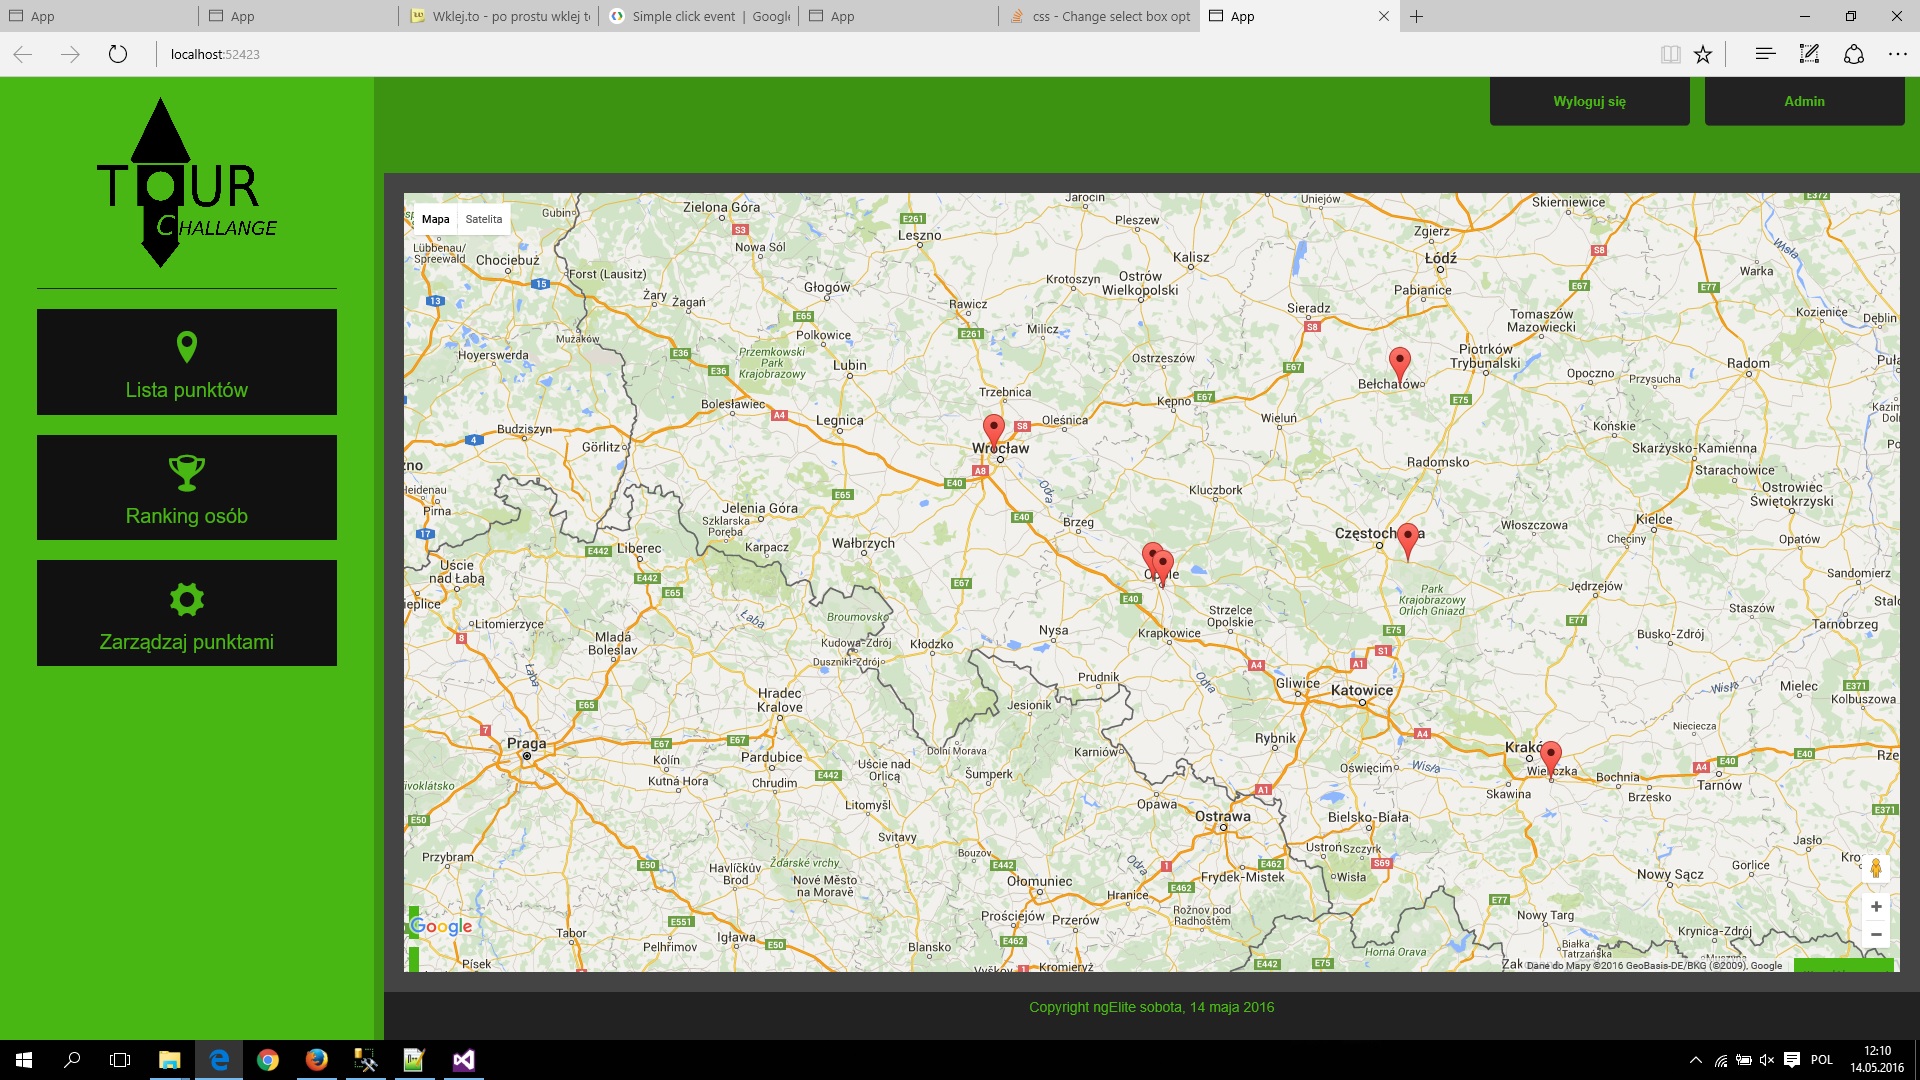The image size is (1920, 1080).
Task: Open Visual Studio from the taskbar
Action: pyautogui.click(x=463, y=1060)
